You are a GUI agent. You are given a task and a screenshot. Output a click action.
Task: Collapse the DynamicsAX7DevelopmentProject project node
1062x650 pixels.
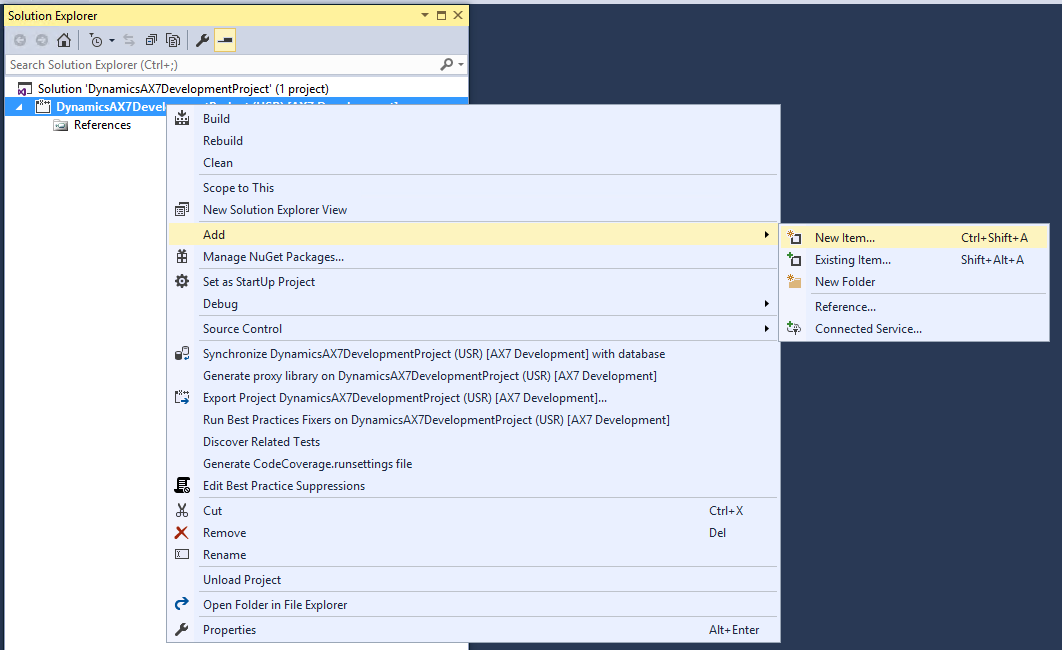click(19, 107)
